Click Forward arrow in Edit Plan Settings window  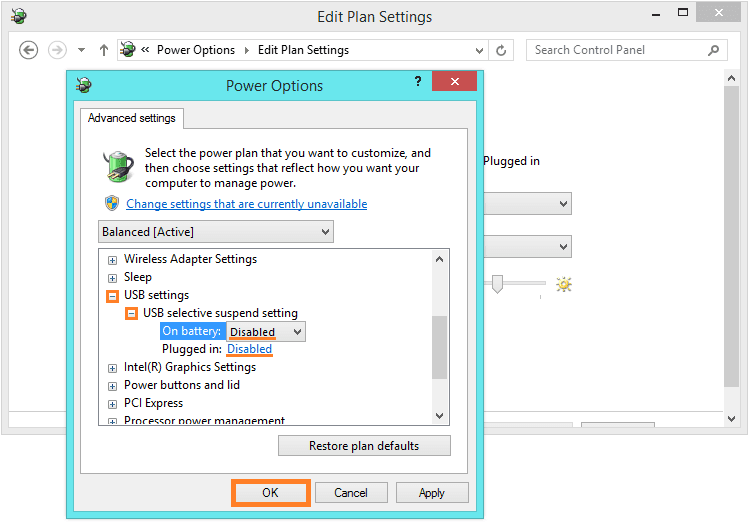tap(57, 50)
